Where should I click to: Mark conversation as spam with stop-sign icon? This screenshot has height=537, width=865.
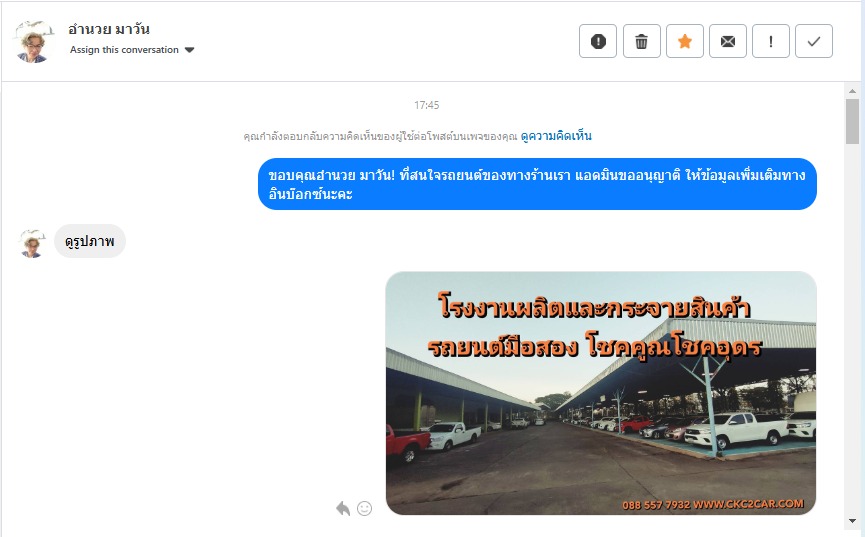click(598, 41)
